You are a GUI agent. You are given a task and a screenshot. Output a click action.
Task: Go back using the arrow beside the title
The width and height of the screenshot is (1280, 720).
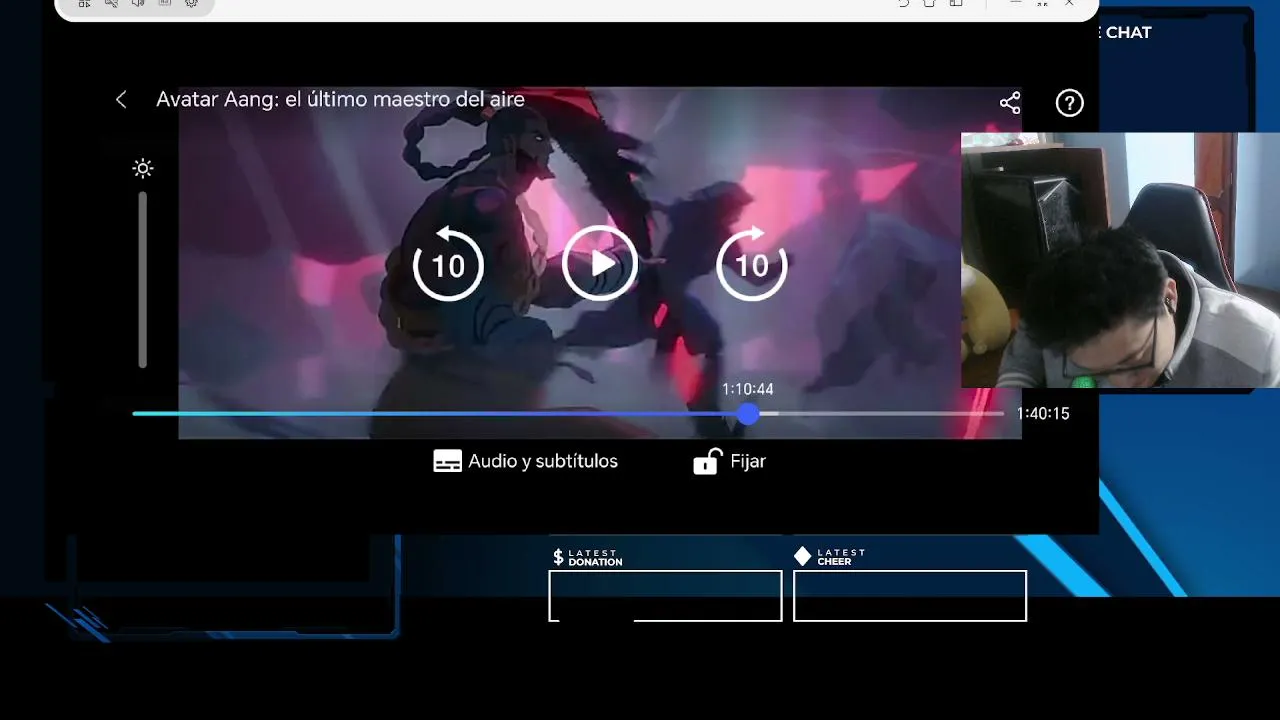coord(121,100)
